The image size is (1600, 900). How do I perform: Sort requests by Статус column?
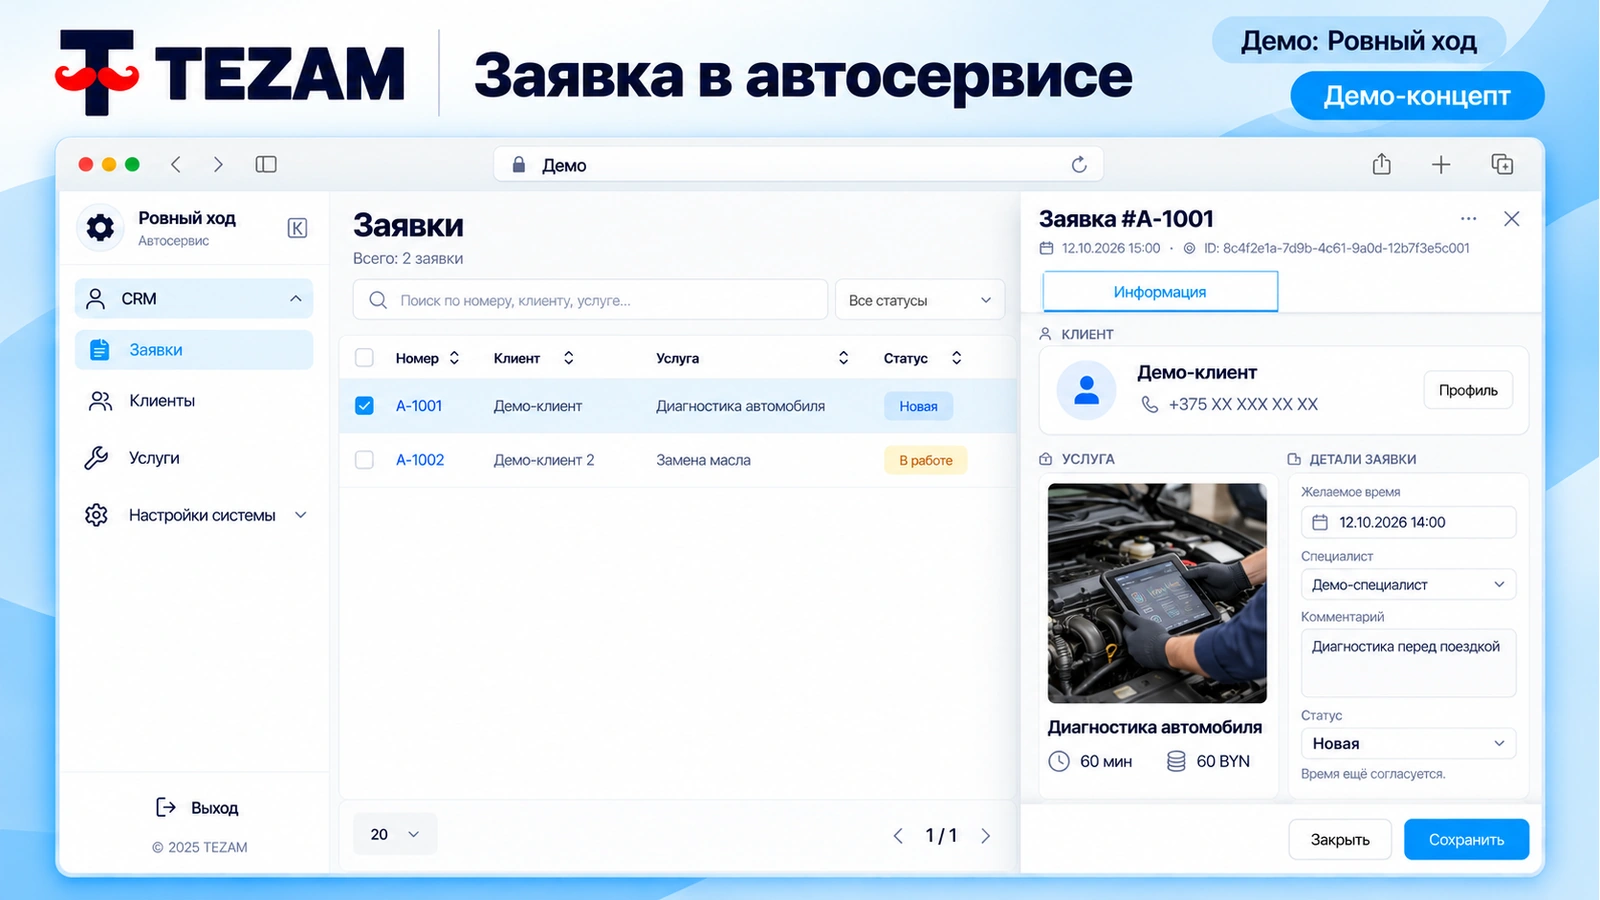[957, 358]
